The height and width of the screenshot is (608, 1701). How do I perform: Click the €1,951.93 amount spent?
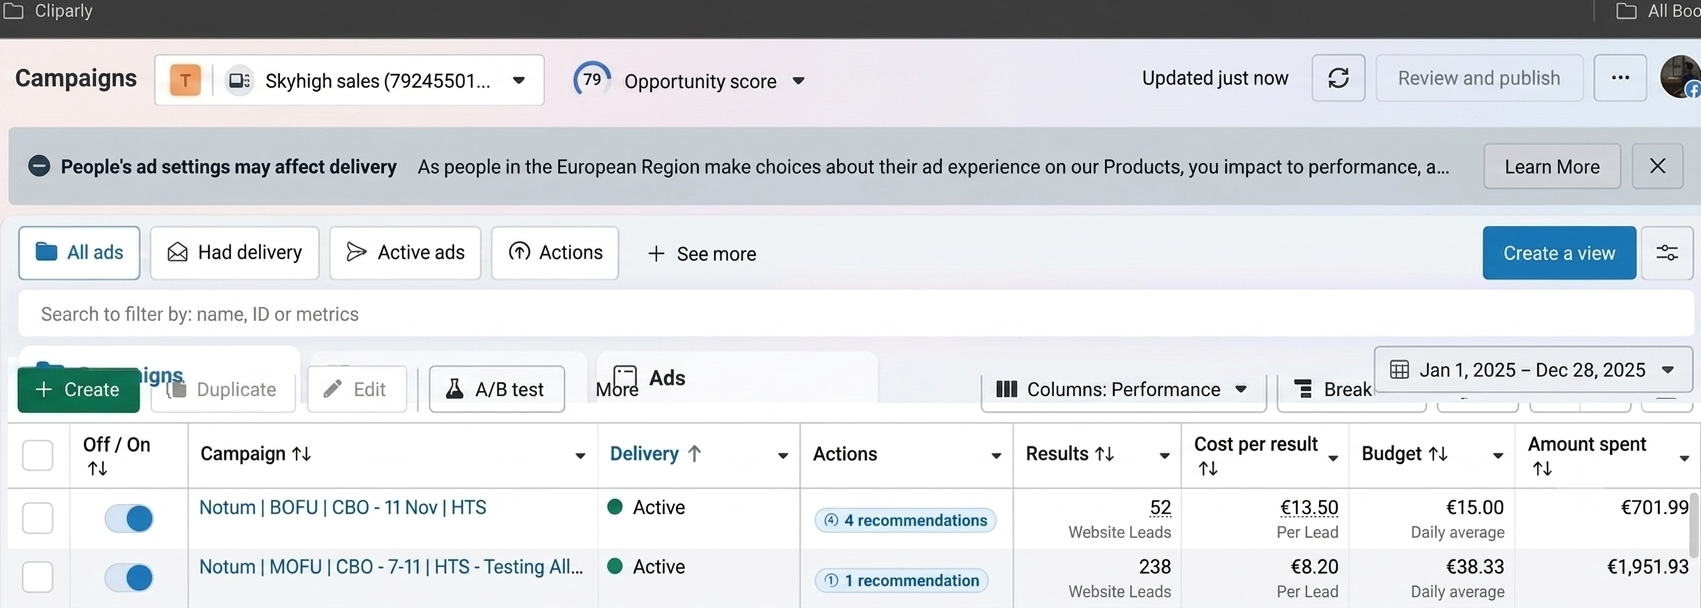1647,566
